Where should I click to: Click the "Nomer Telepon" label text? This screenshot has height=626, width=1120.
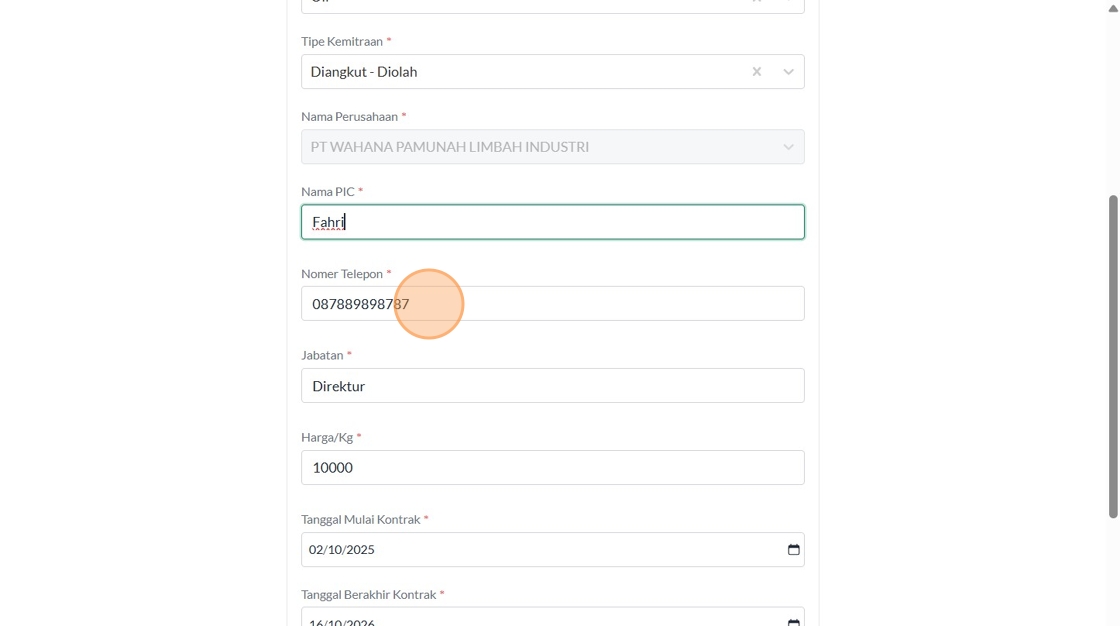[342, 274]
